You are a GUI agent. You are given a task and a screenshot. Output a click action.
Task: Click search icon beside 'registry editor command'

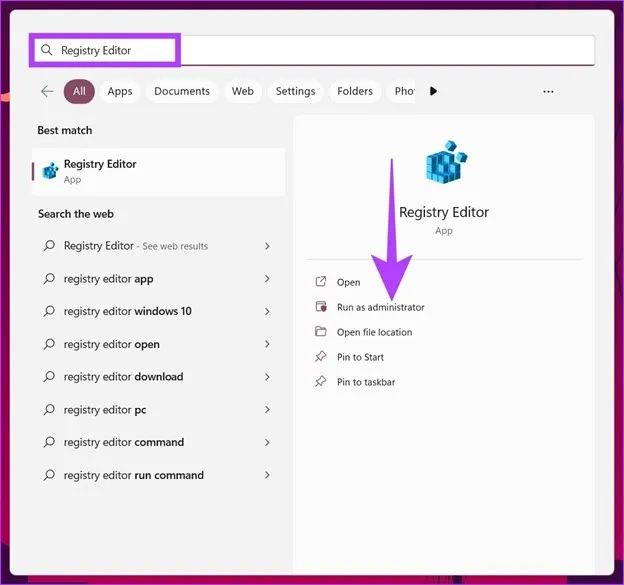point(49,442)
